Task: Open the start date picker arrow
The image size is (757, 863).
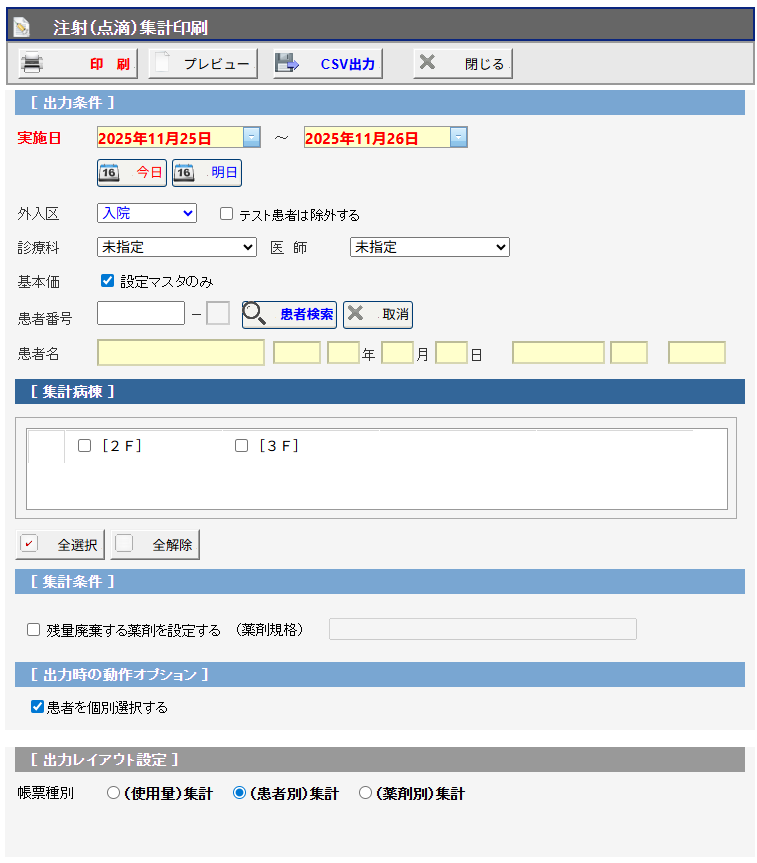Action: coord(252,138)
